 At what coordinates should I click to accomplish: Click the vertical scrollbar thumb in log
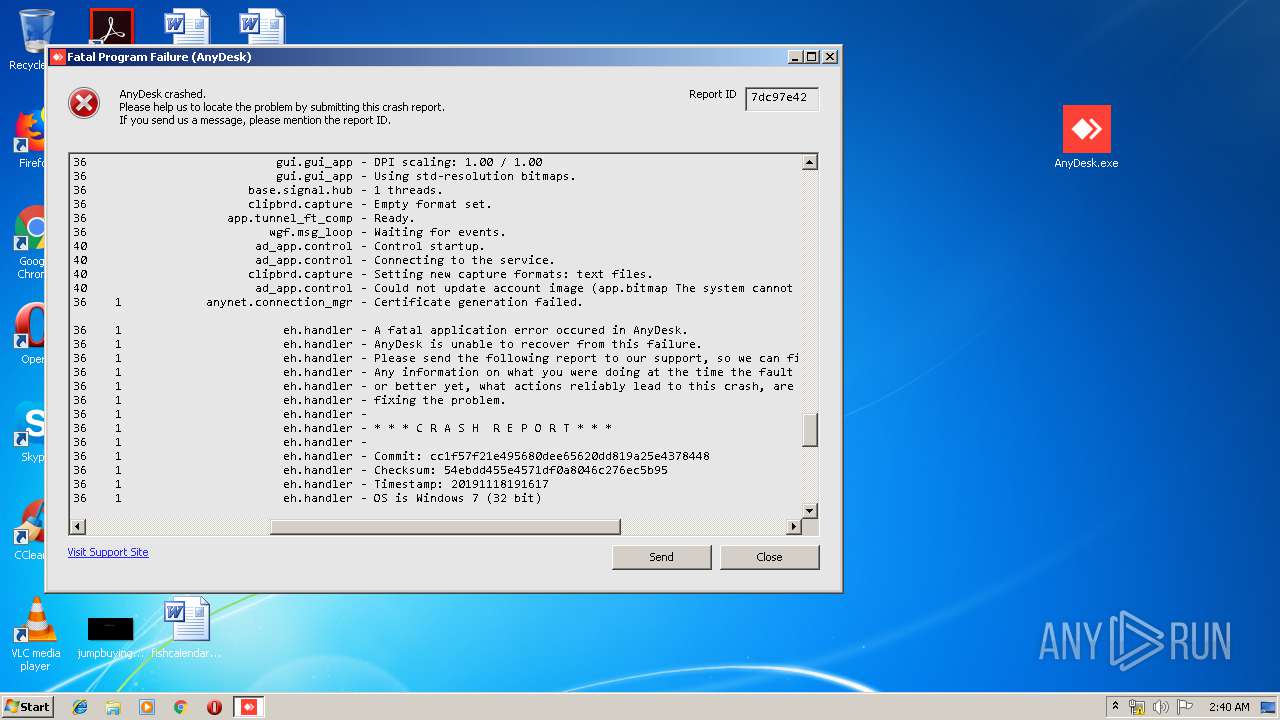[810, 430]
